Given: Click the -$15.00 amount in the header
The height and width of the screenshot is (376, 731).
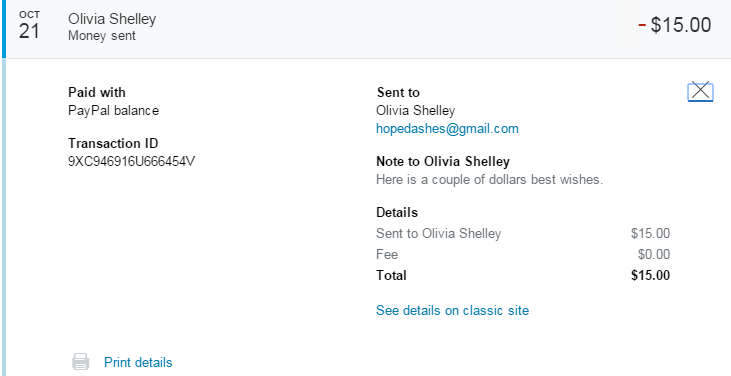Looking at the screenshot, I should 675,25.
